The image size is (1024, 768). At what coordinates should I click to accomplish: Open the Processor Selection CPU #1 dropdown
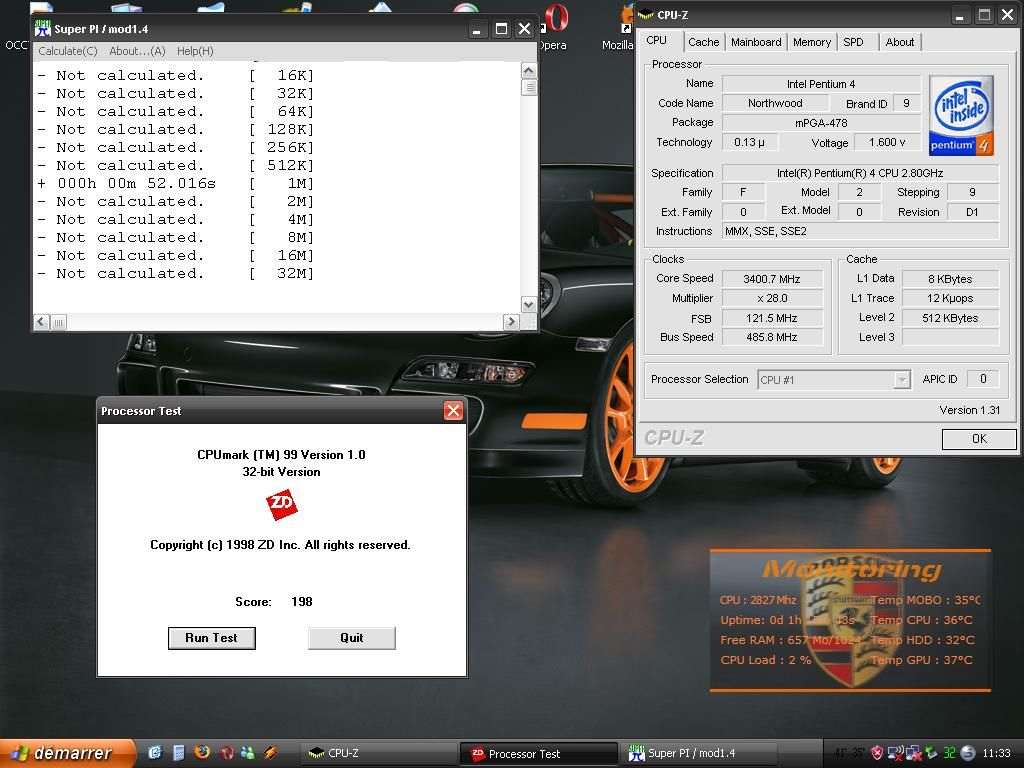click(x=834, y=379)
